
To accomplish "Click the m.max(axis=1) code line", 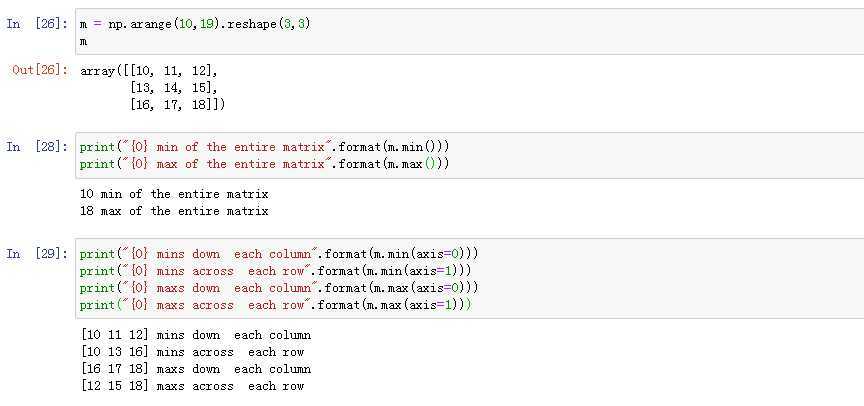I will click(x=276, y=305).
